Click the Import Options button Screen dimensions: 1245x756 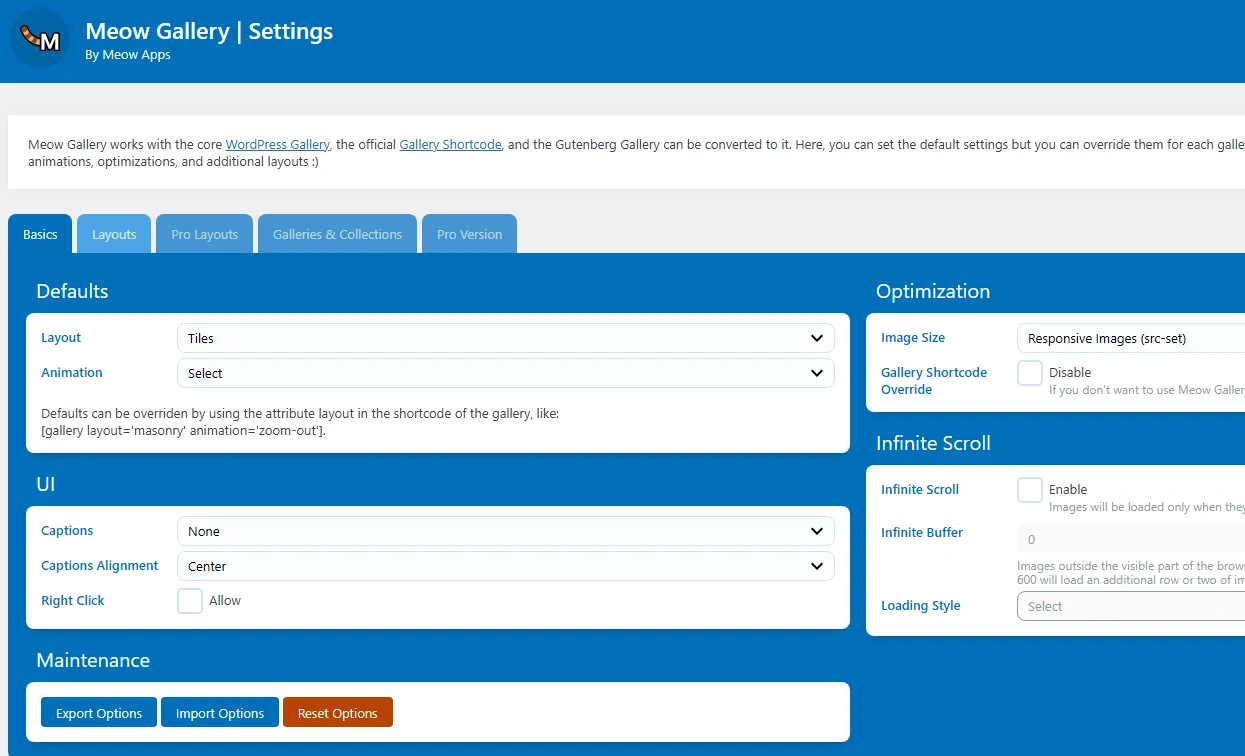pyautogui.click(x=220, y=713)
